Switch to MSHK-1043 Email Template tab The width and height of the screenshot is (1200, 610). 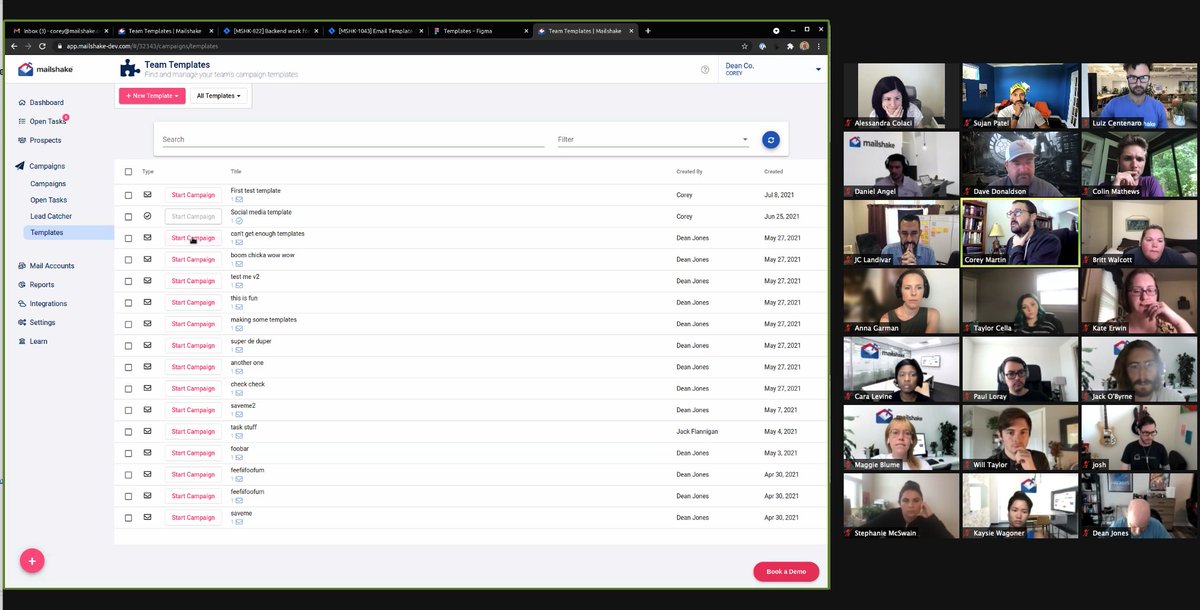(x=376, y=31)
